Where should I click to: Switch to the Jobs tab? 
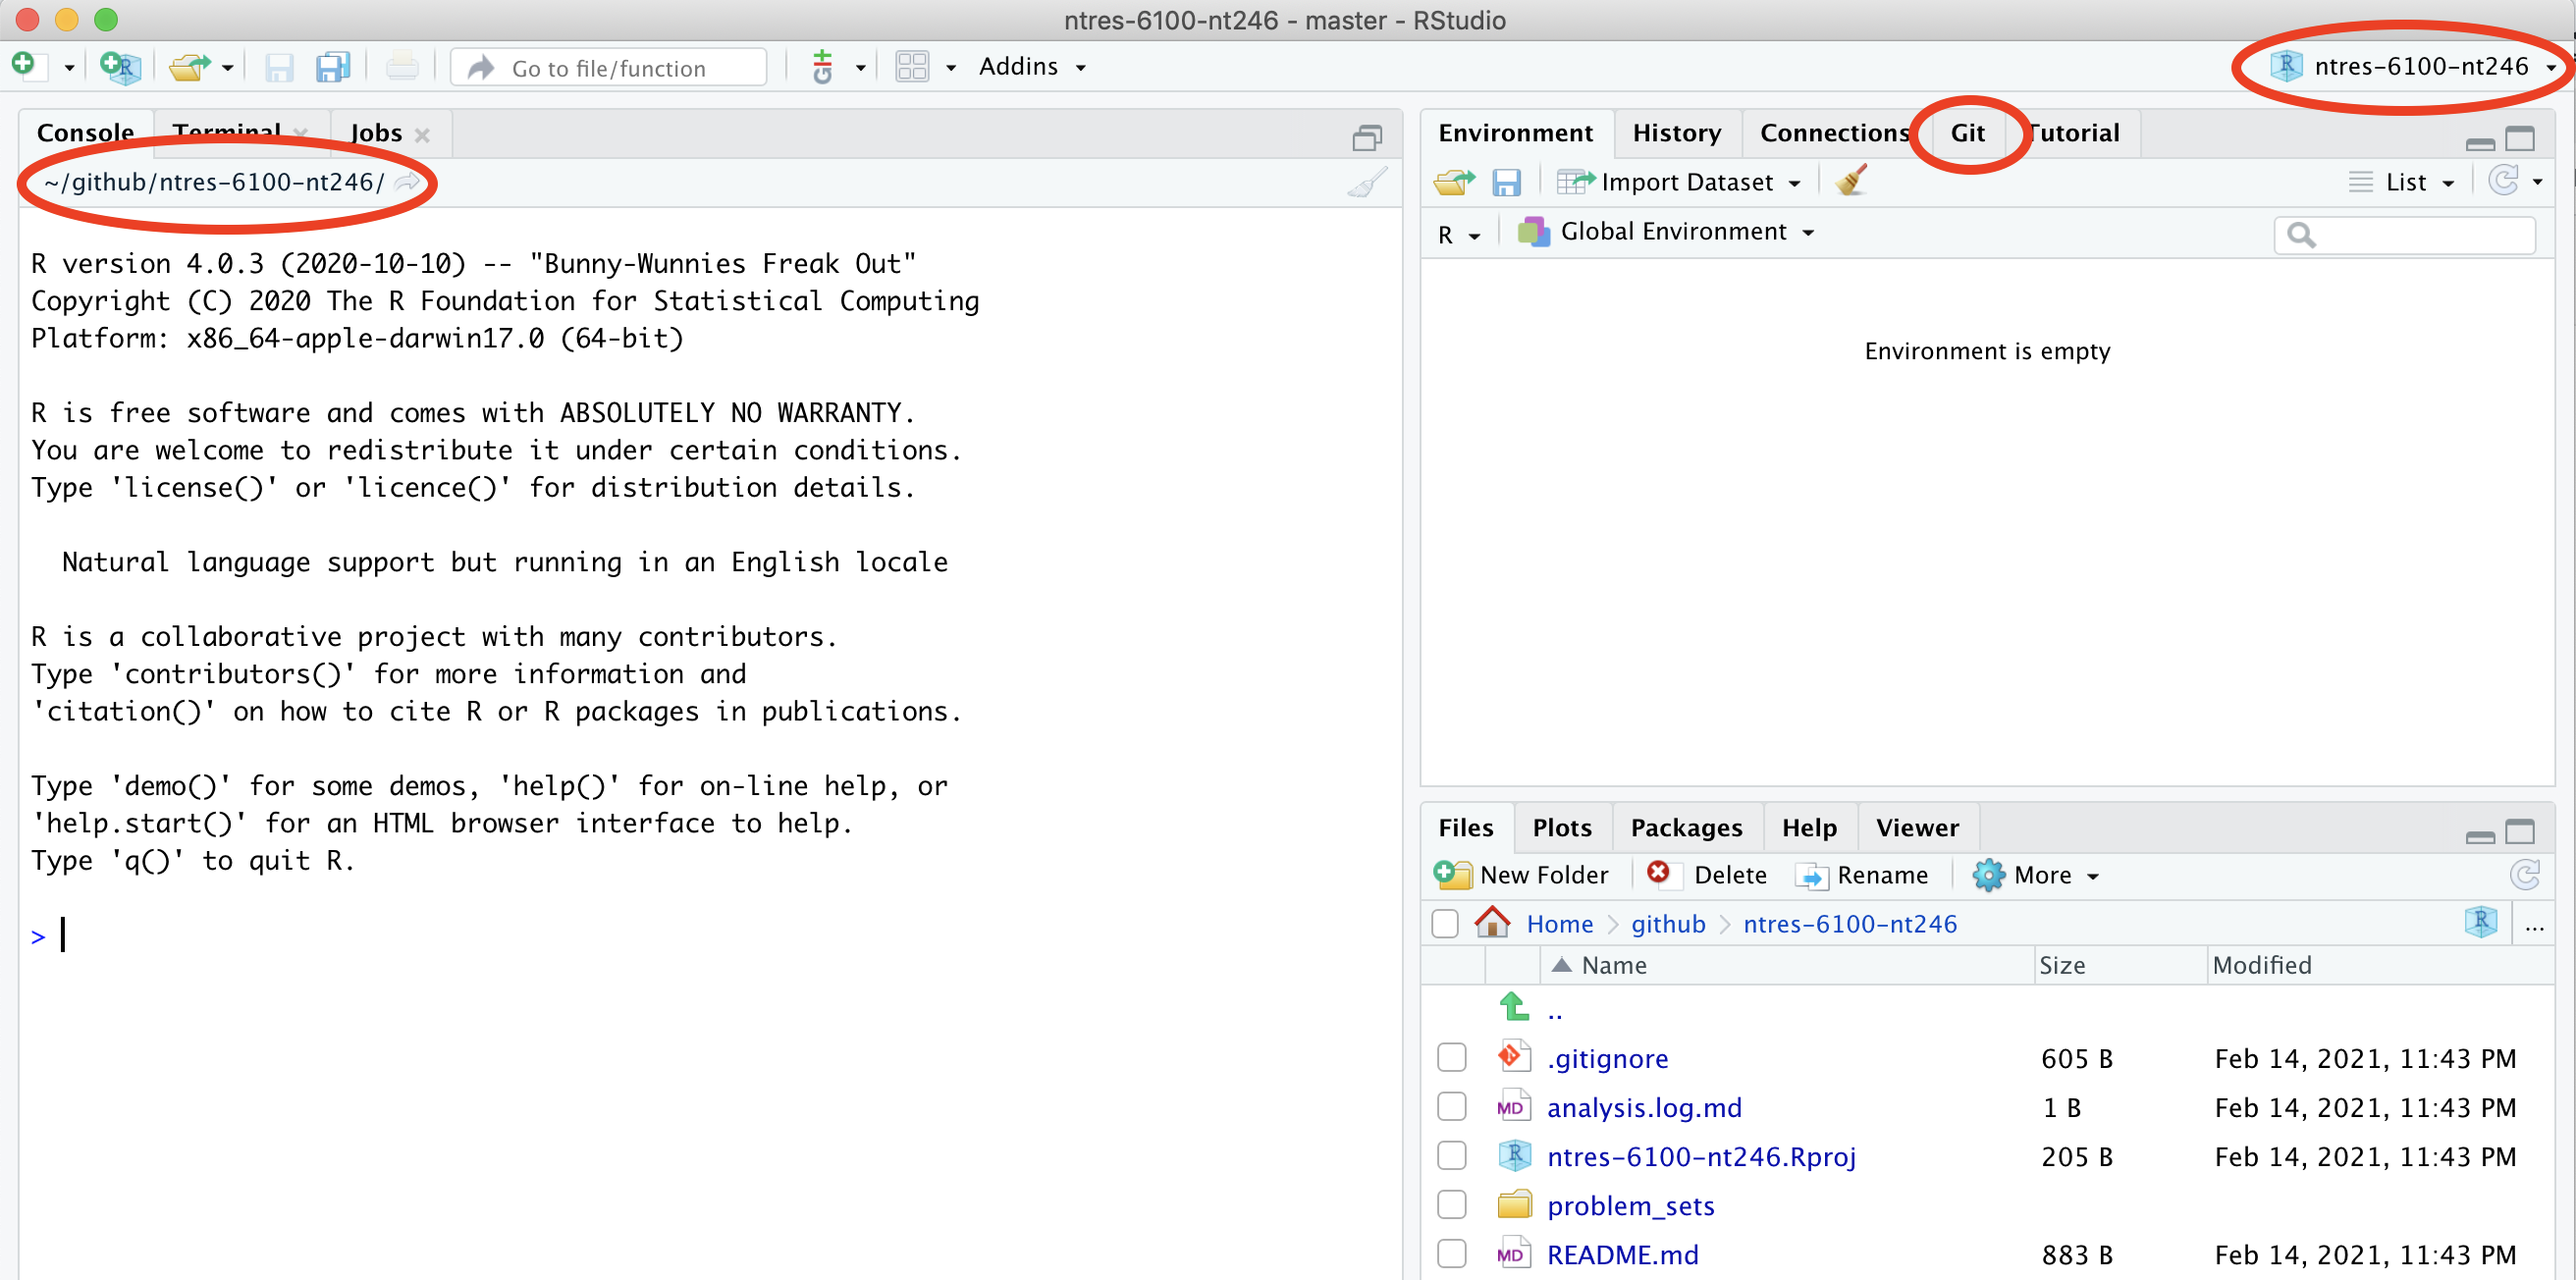coord(376,133)
